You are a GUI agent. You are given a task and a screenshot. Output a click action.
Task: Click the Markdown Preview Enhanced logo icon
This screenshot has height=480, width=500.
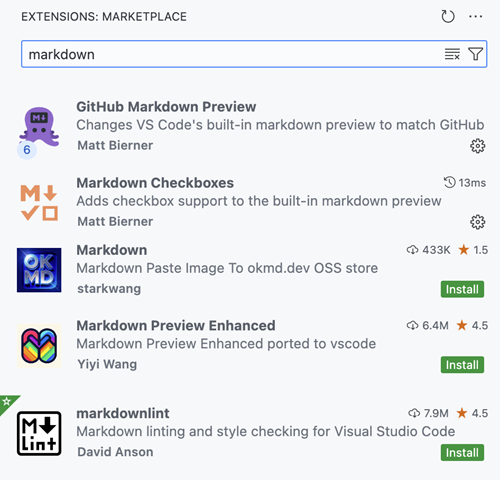39,346
